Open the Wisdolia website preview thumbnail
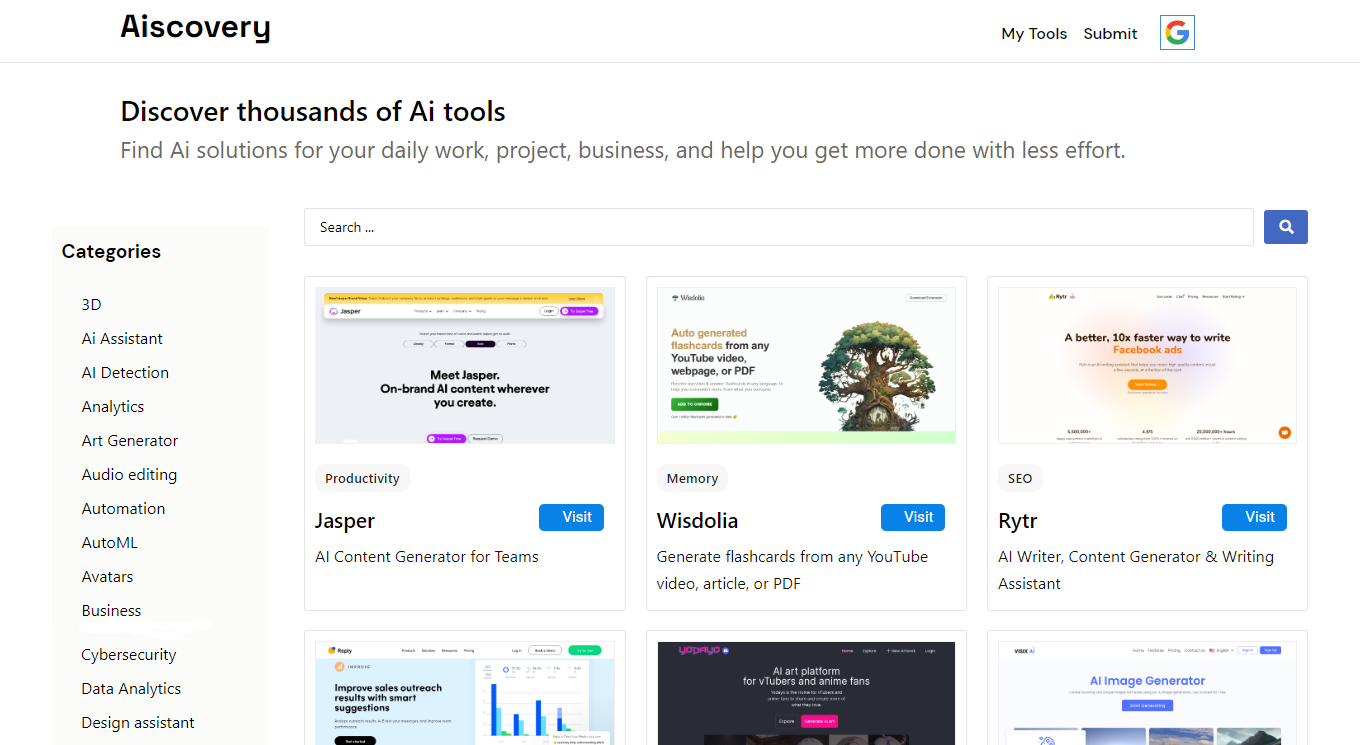1360x745 pixels. tap(806, 365)
